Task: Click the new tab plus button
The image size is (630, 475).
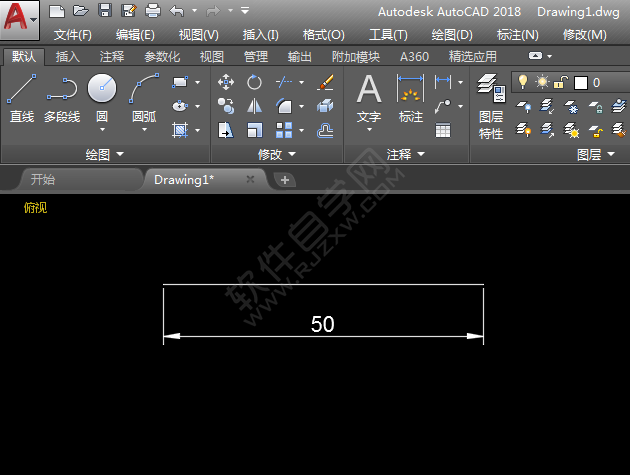Action: point(285,180)
